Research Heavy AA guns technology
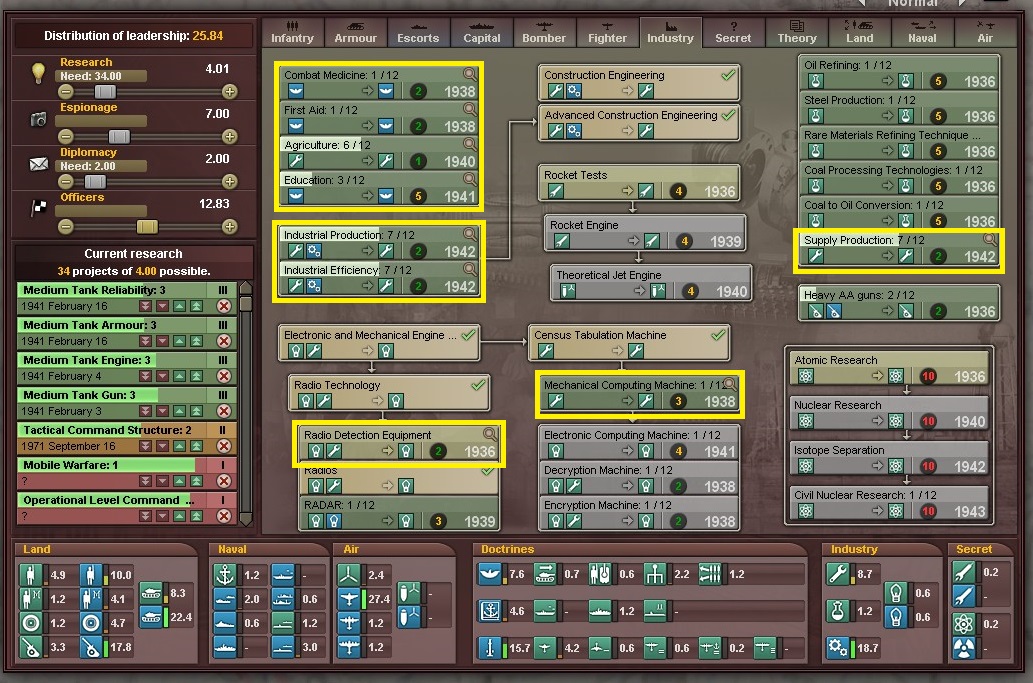 [899, 303]
